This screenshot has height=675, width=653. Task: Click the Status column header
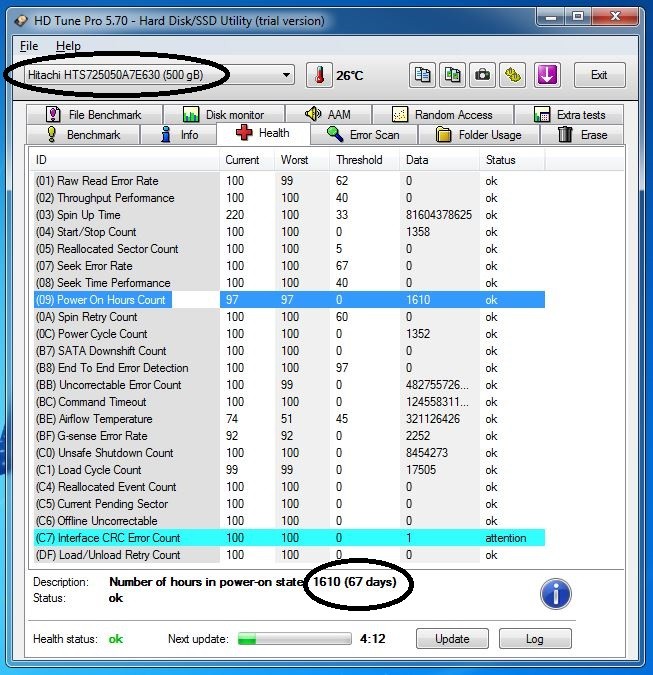point(512,160)
